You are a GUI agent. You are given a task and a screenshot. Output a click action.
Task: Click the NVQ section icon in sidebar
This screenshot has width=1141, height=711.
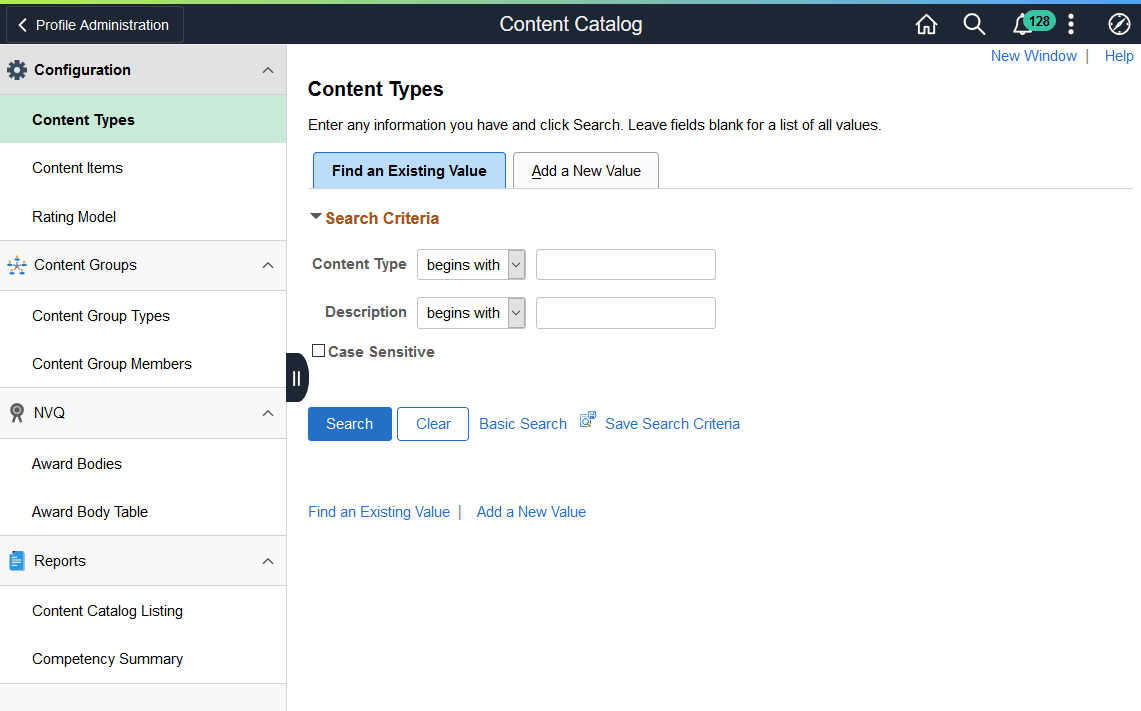point(16,412)
